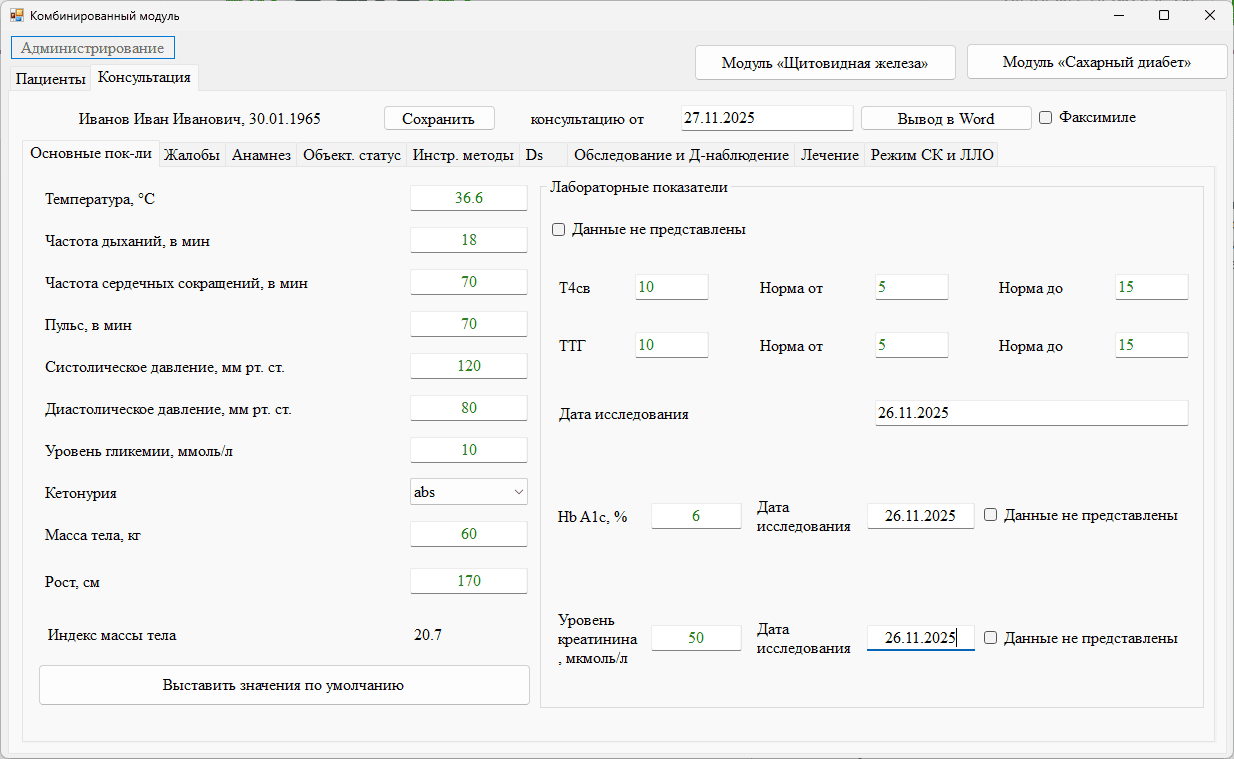Open Модуль «Щитовидная железа»
Screen dimensions: 1234x759
click(825, 62)
